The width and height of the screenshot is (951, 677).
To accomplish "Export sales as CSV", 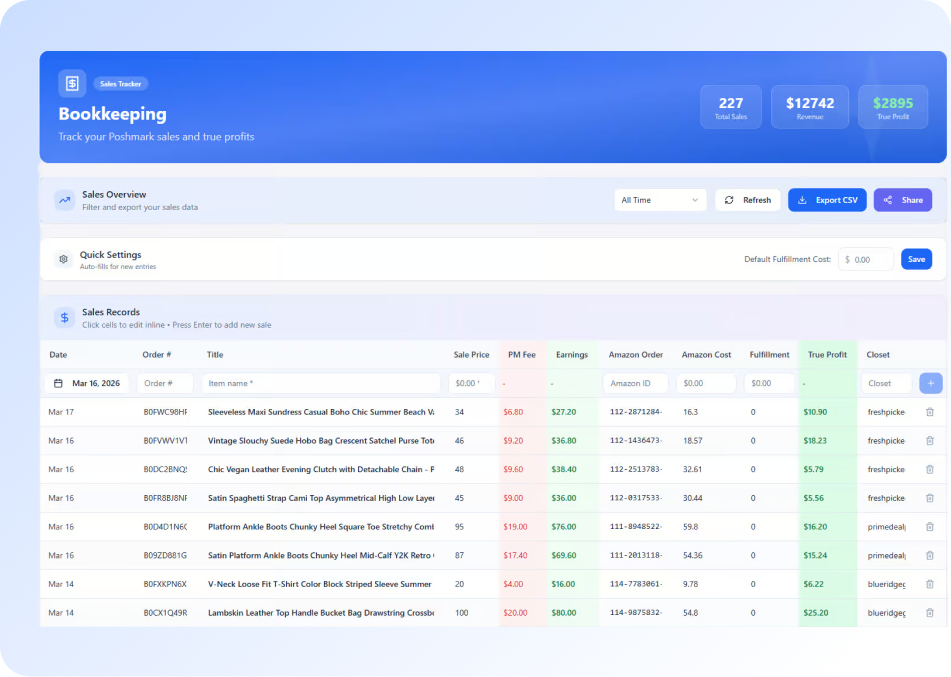I will click(x=827, y=200).
